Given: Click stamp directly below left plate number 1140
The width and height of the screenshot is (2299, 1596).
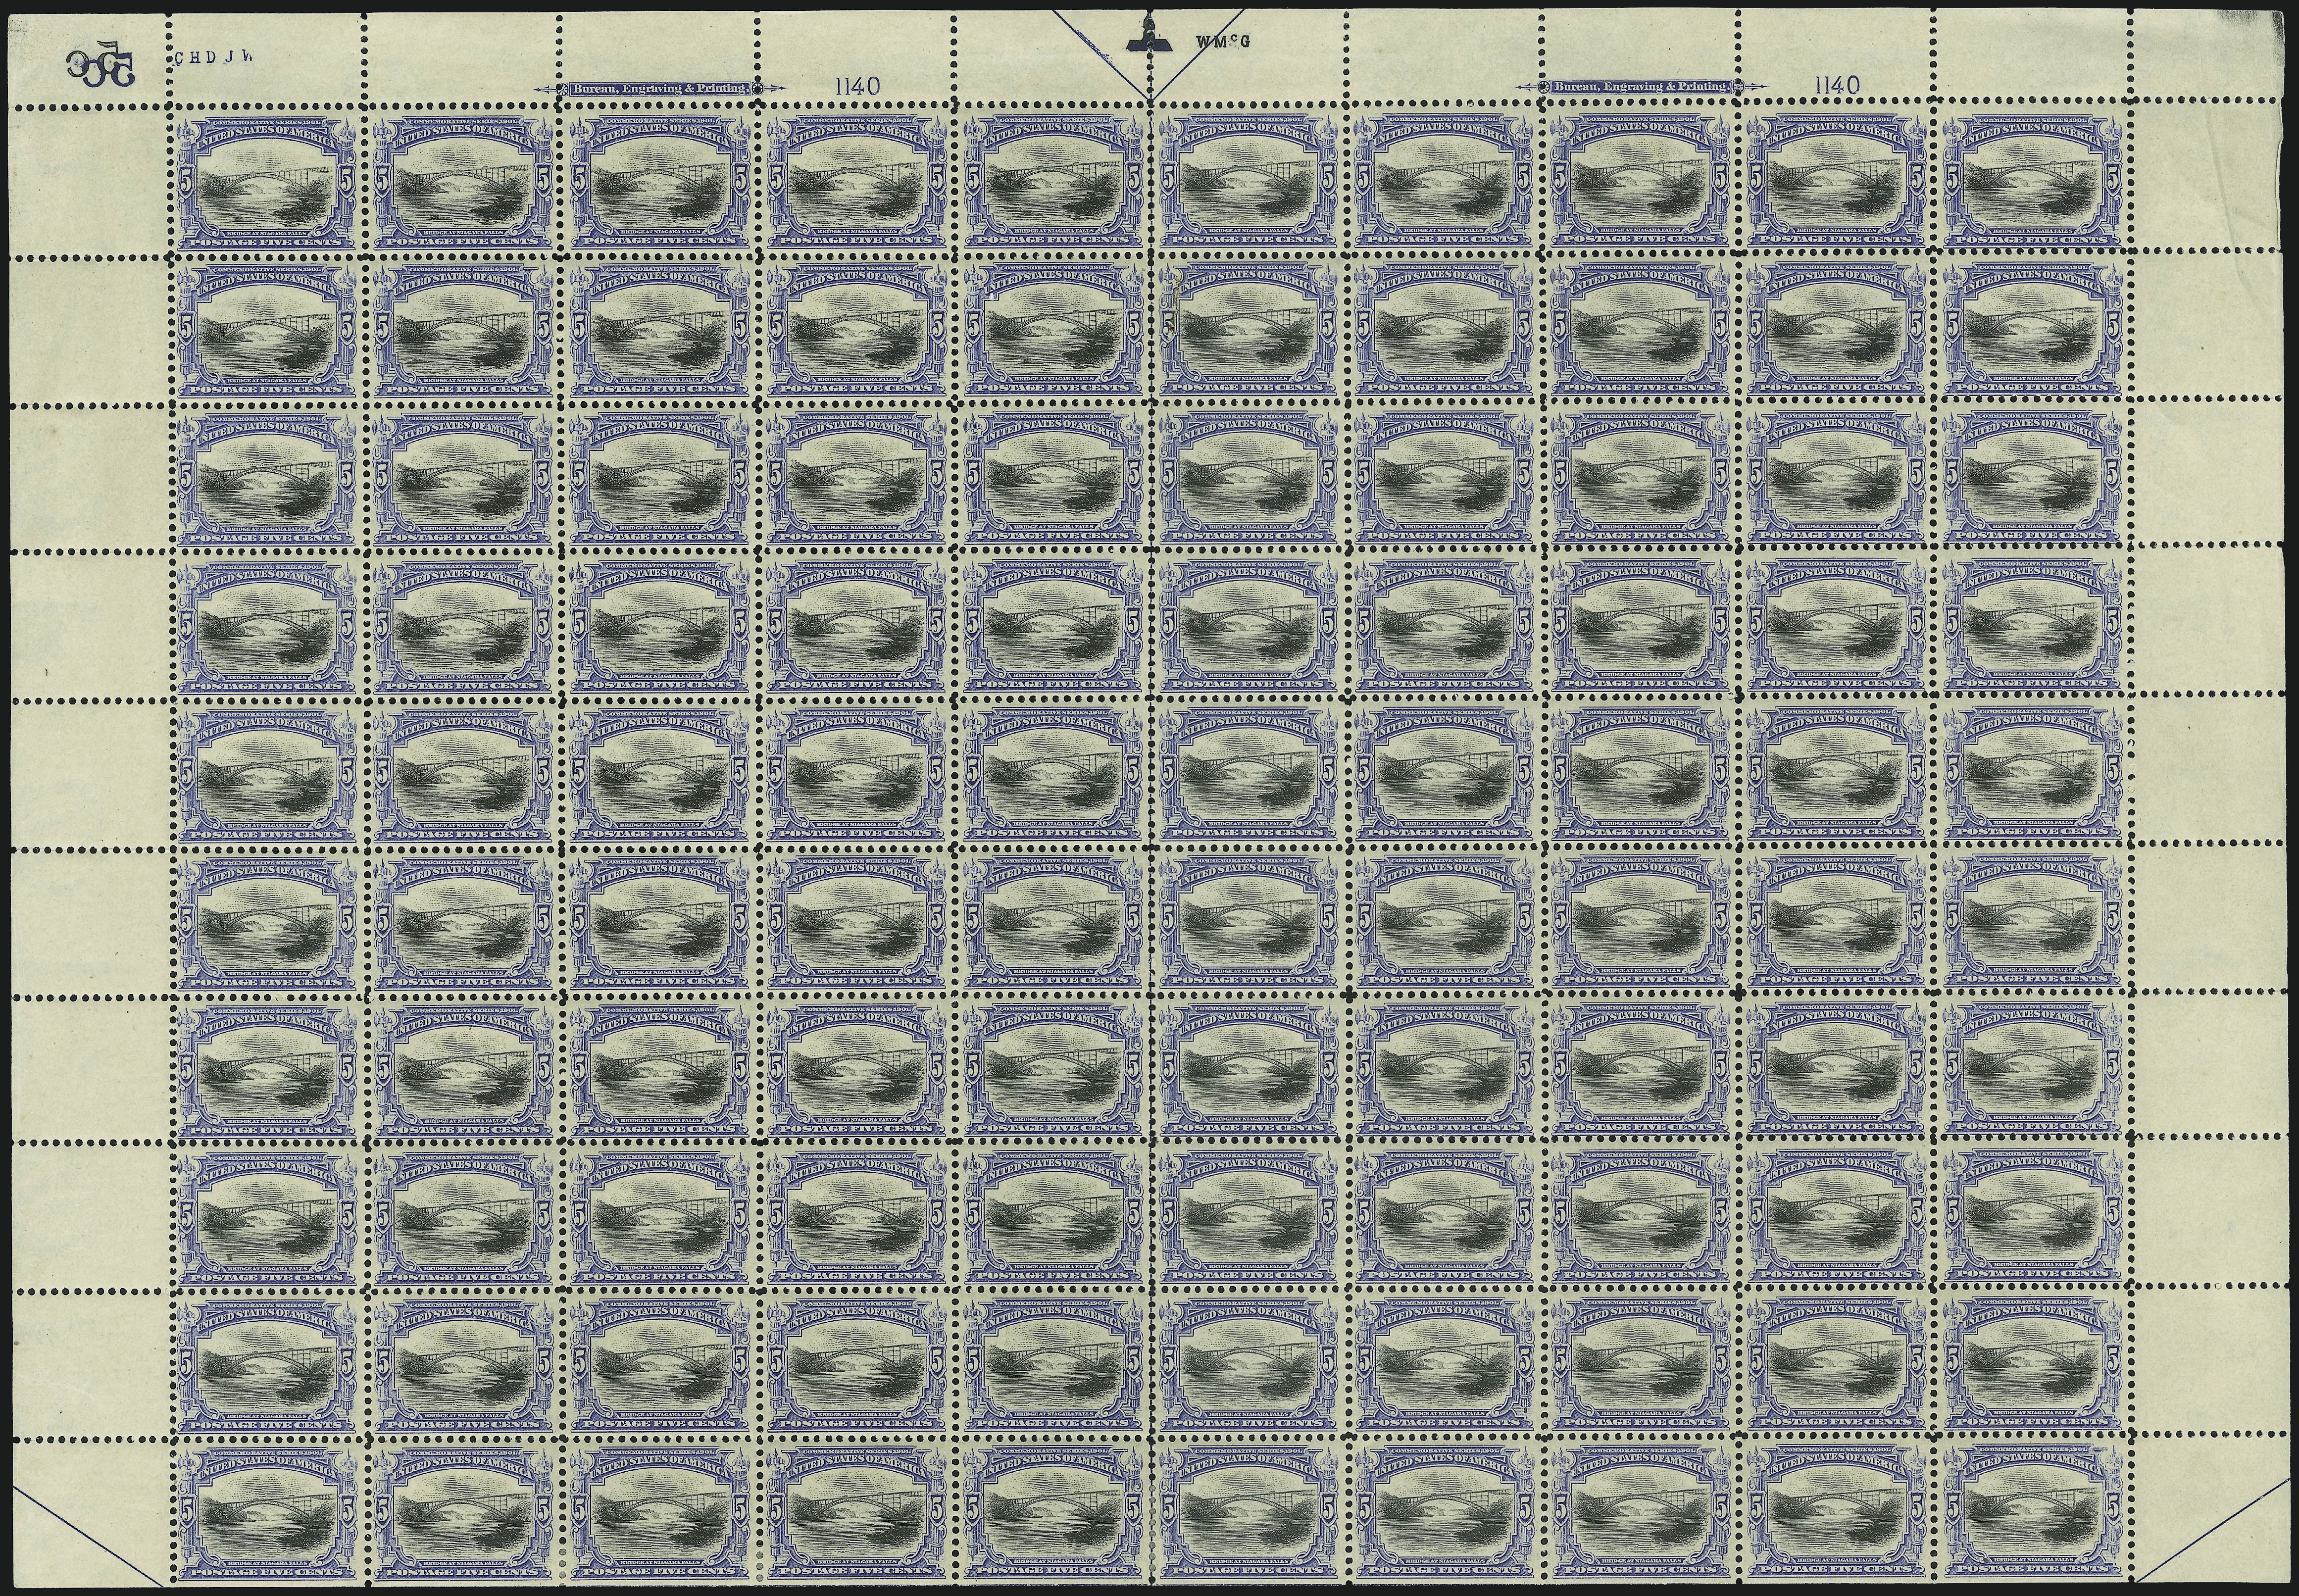Looking at the screenshot, I should 857,181.
